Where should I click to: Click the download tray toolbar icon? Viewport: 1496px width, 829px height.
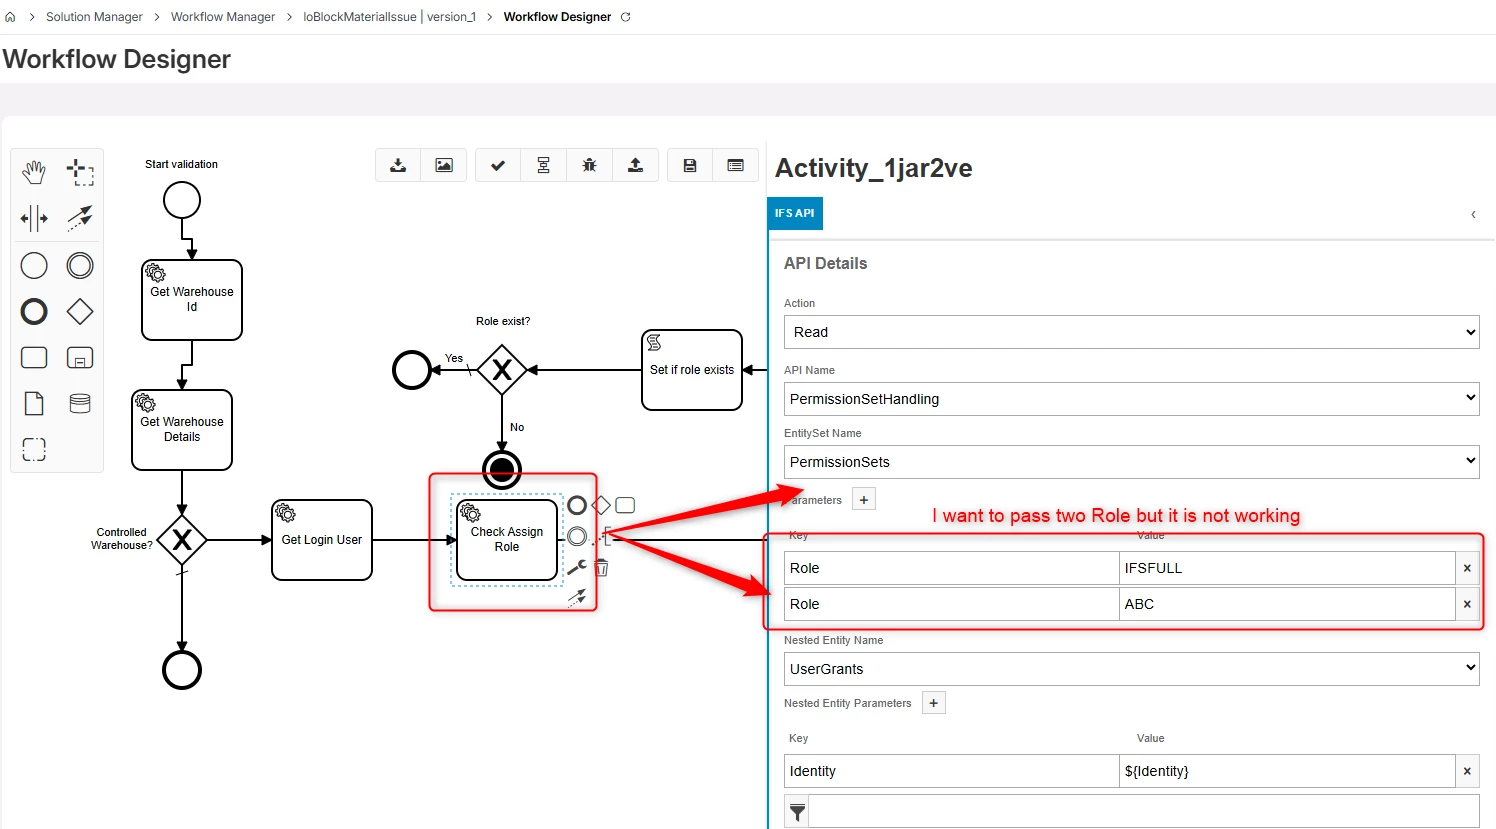[398, 165]
